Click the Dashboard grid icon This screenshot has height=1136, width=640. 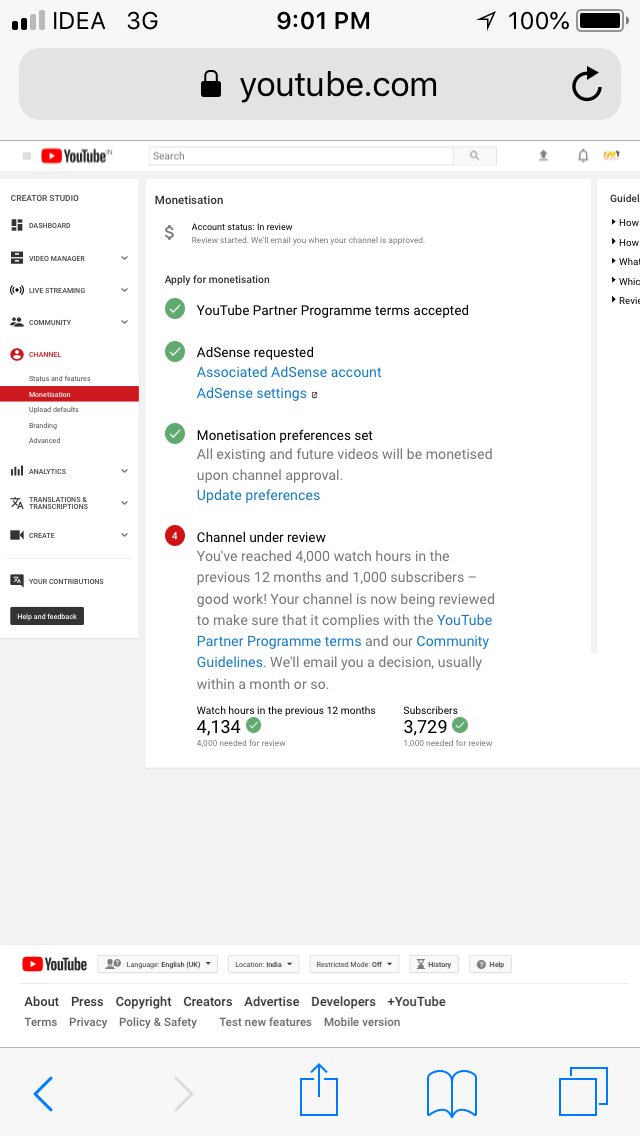[17, 225]
